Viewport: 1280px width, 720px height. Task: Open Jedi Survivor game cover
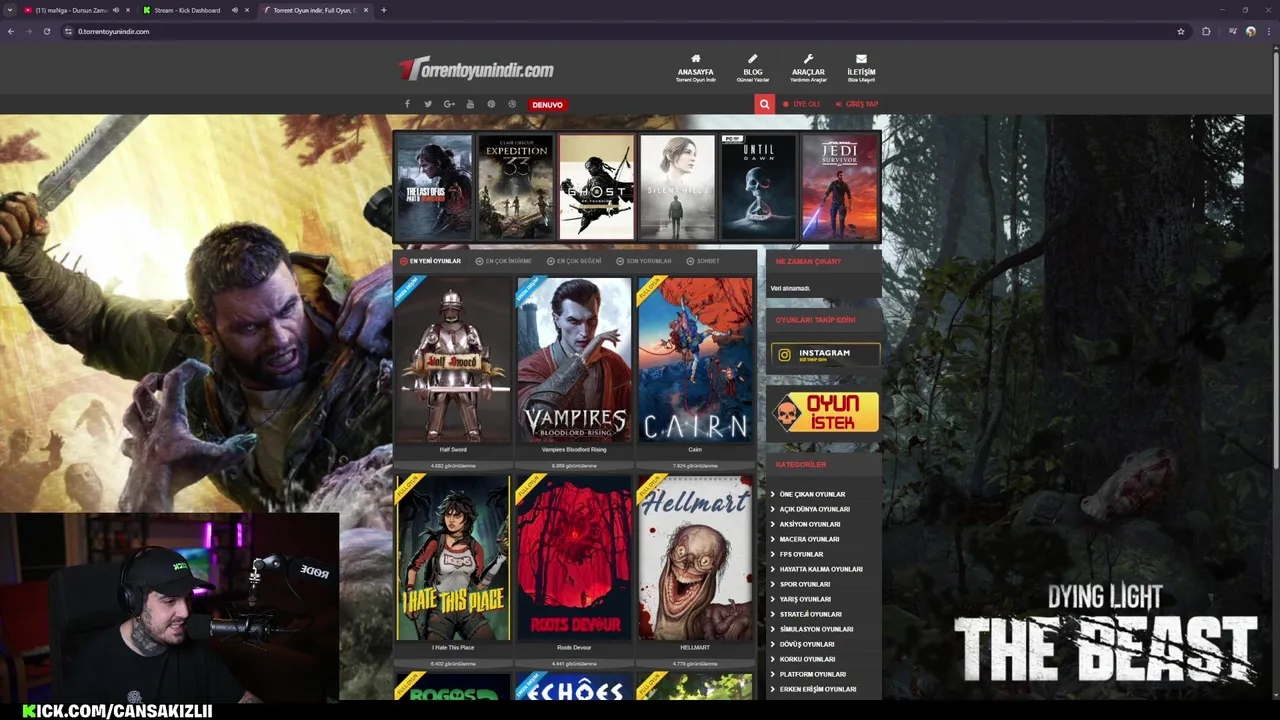(839, 187)
